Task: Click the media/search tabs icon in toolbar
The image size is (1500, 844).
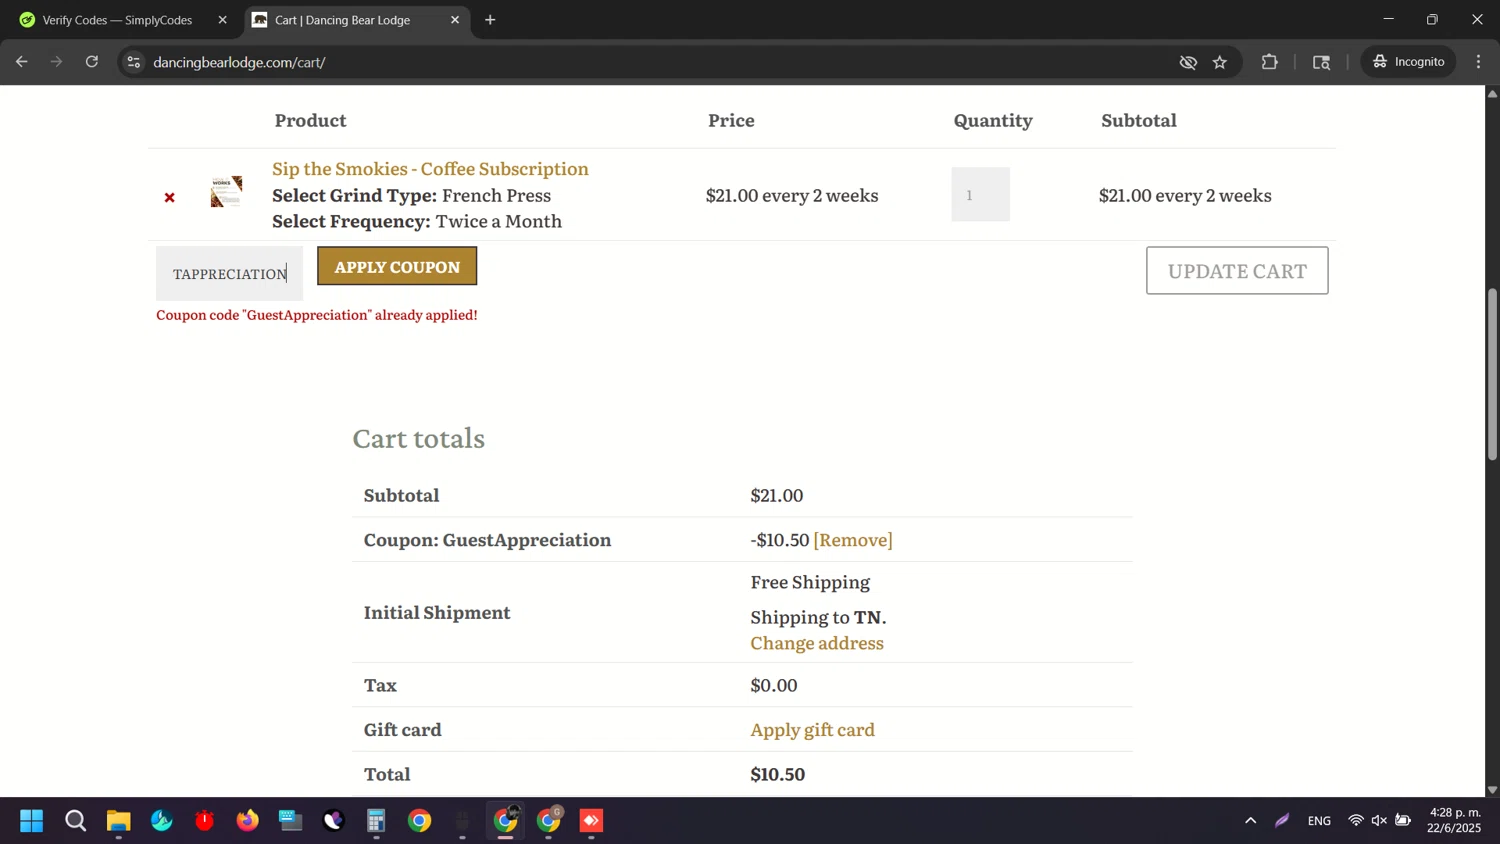Action: coord(1322,62)
